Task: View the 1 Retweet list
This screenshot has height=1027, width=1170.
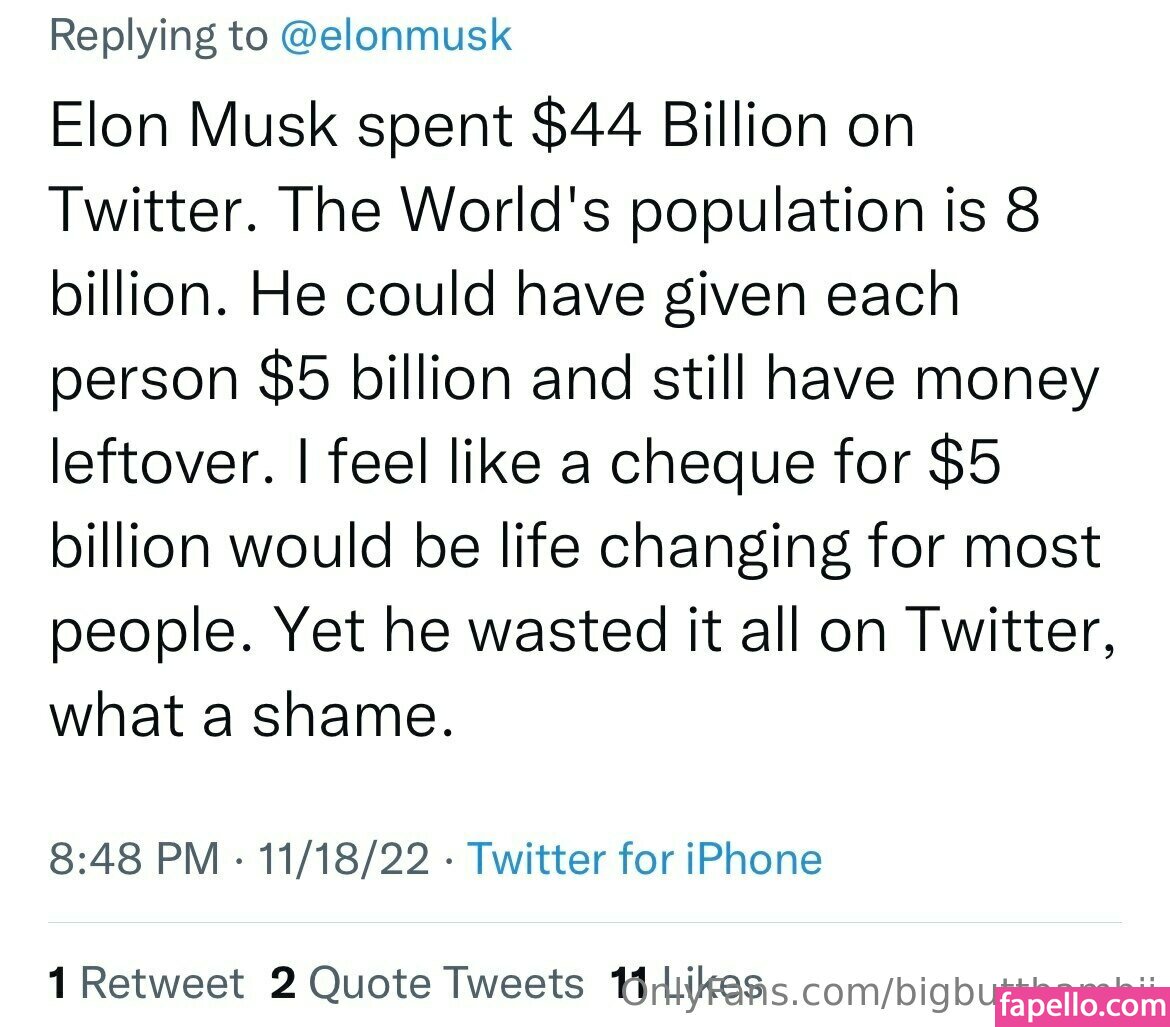Action: click(x=146, y=984)
